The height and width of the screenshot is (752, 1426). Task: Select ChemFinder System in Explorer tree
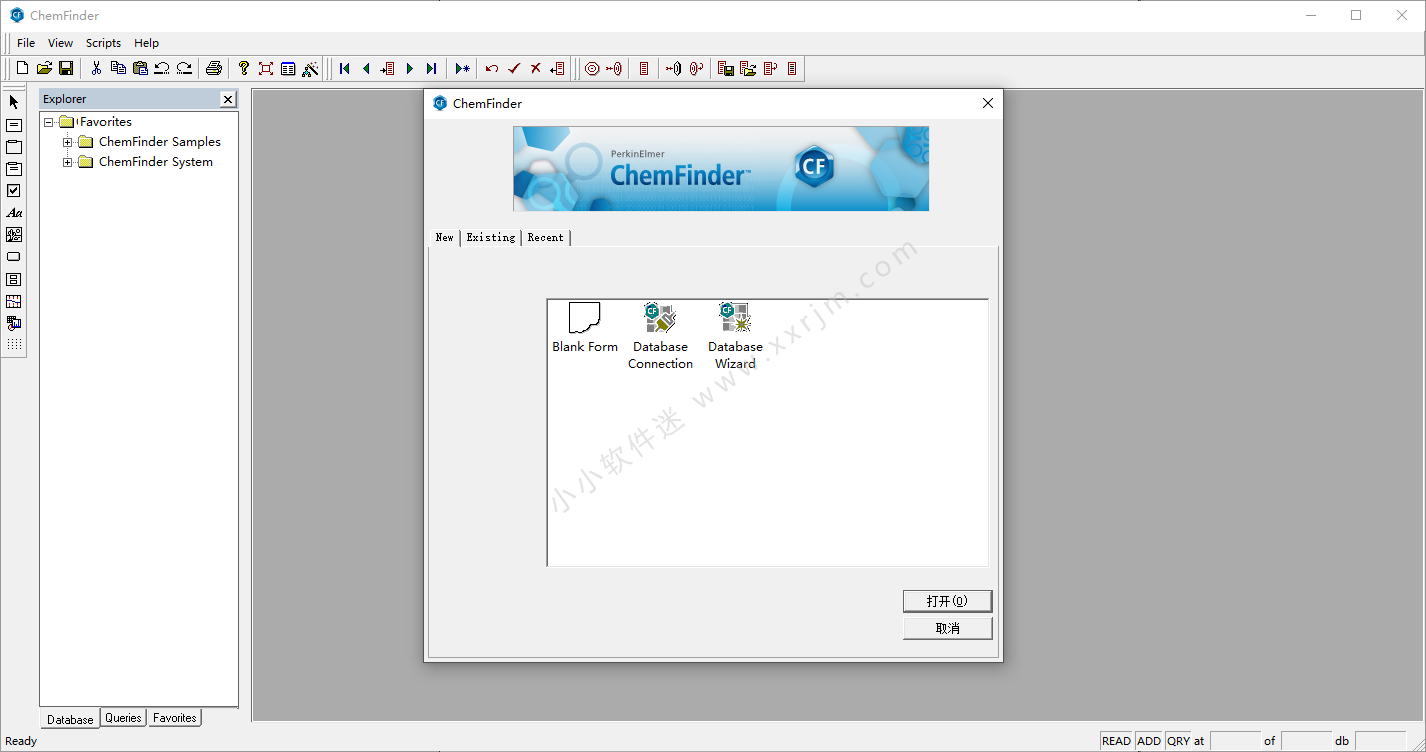click(x=156, y=162)
